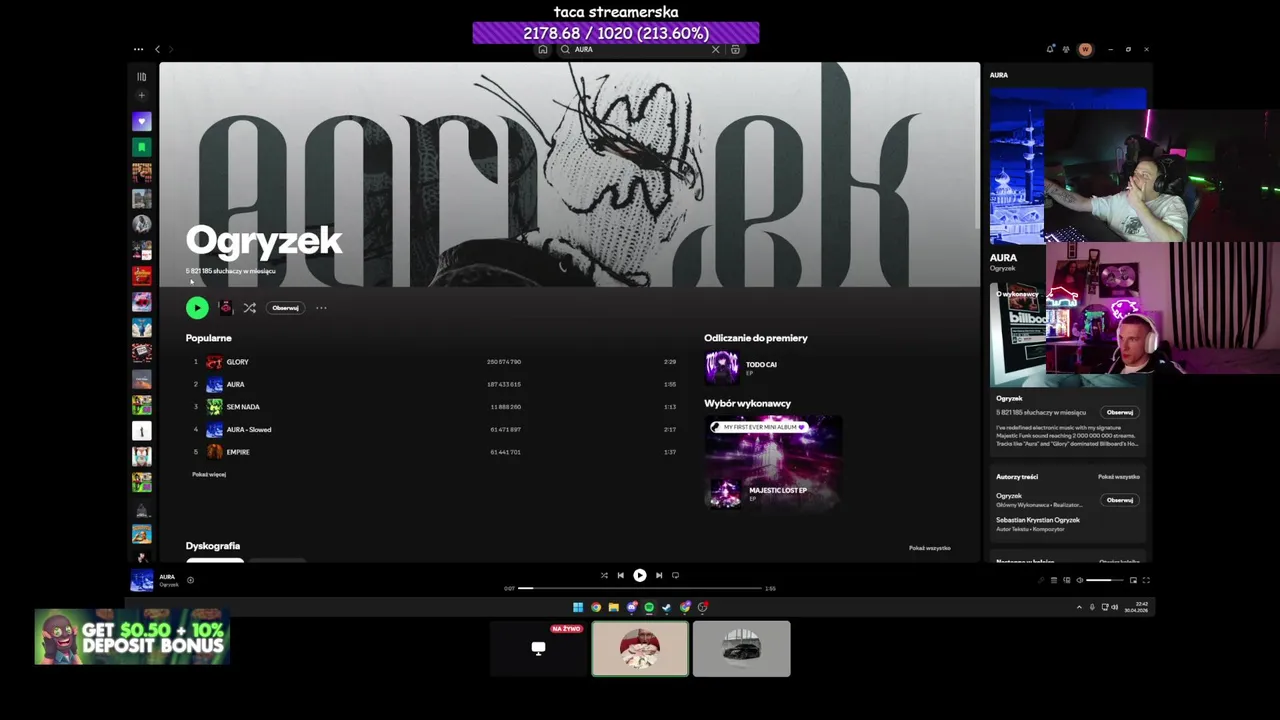Open Steam from the taskbar
Viewport: 1280px width, 720px height.
pyautogui.click(x=667, y=607)
